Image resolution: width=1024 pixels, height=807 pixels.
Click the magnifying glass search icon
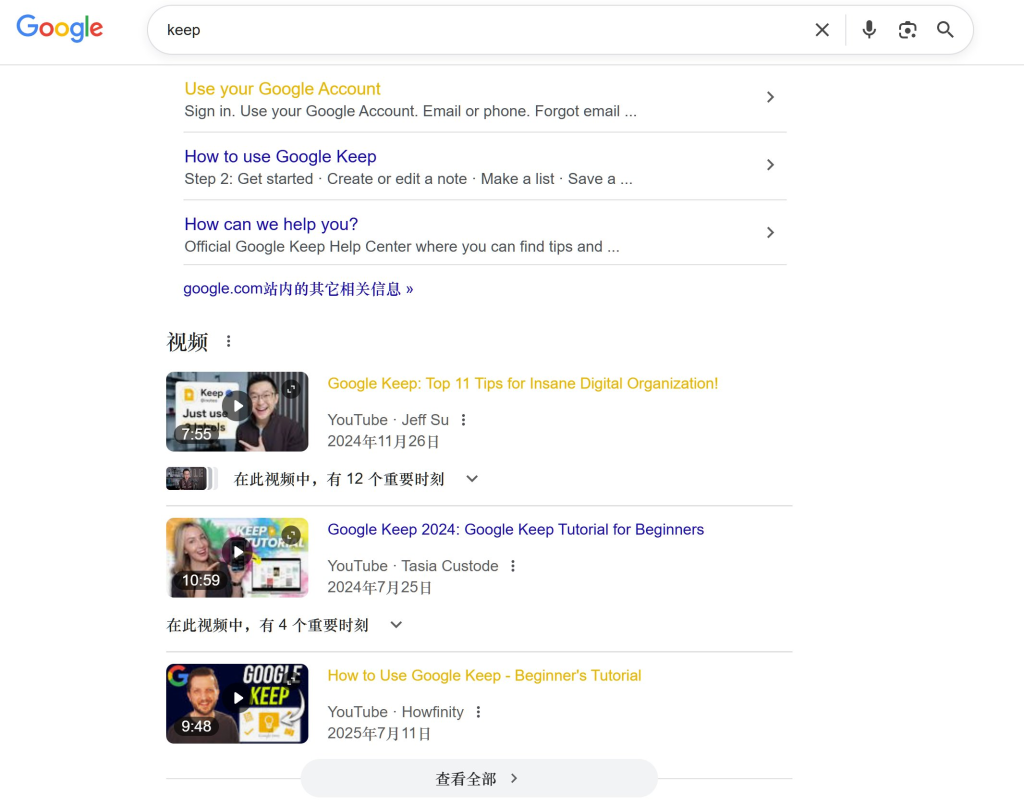pyautogui.click(x=944, y=29)
